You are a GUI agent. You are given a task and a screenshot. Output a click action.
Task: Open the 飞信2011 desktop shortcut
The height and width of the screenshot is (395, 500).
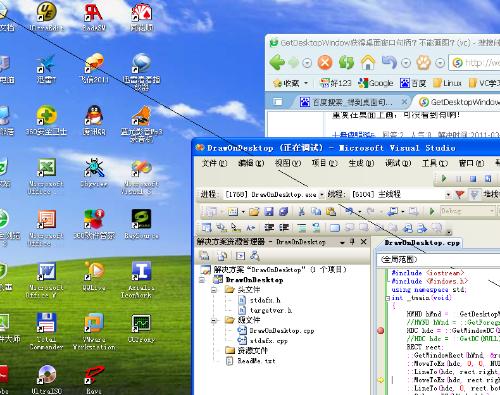94,67
